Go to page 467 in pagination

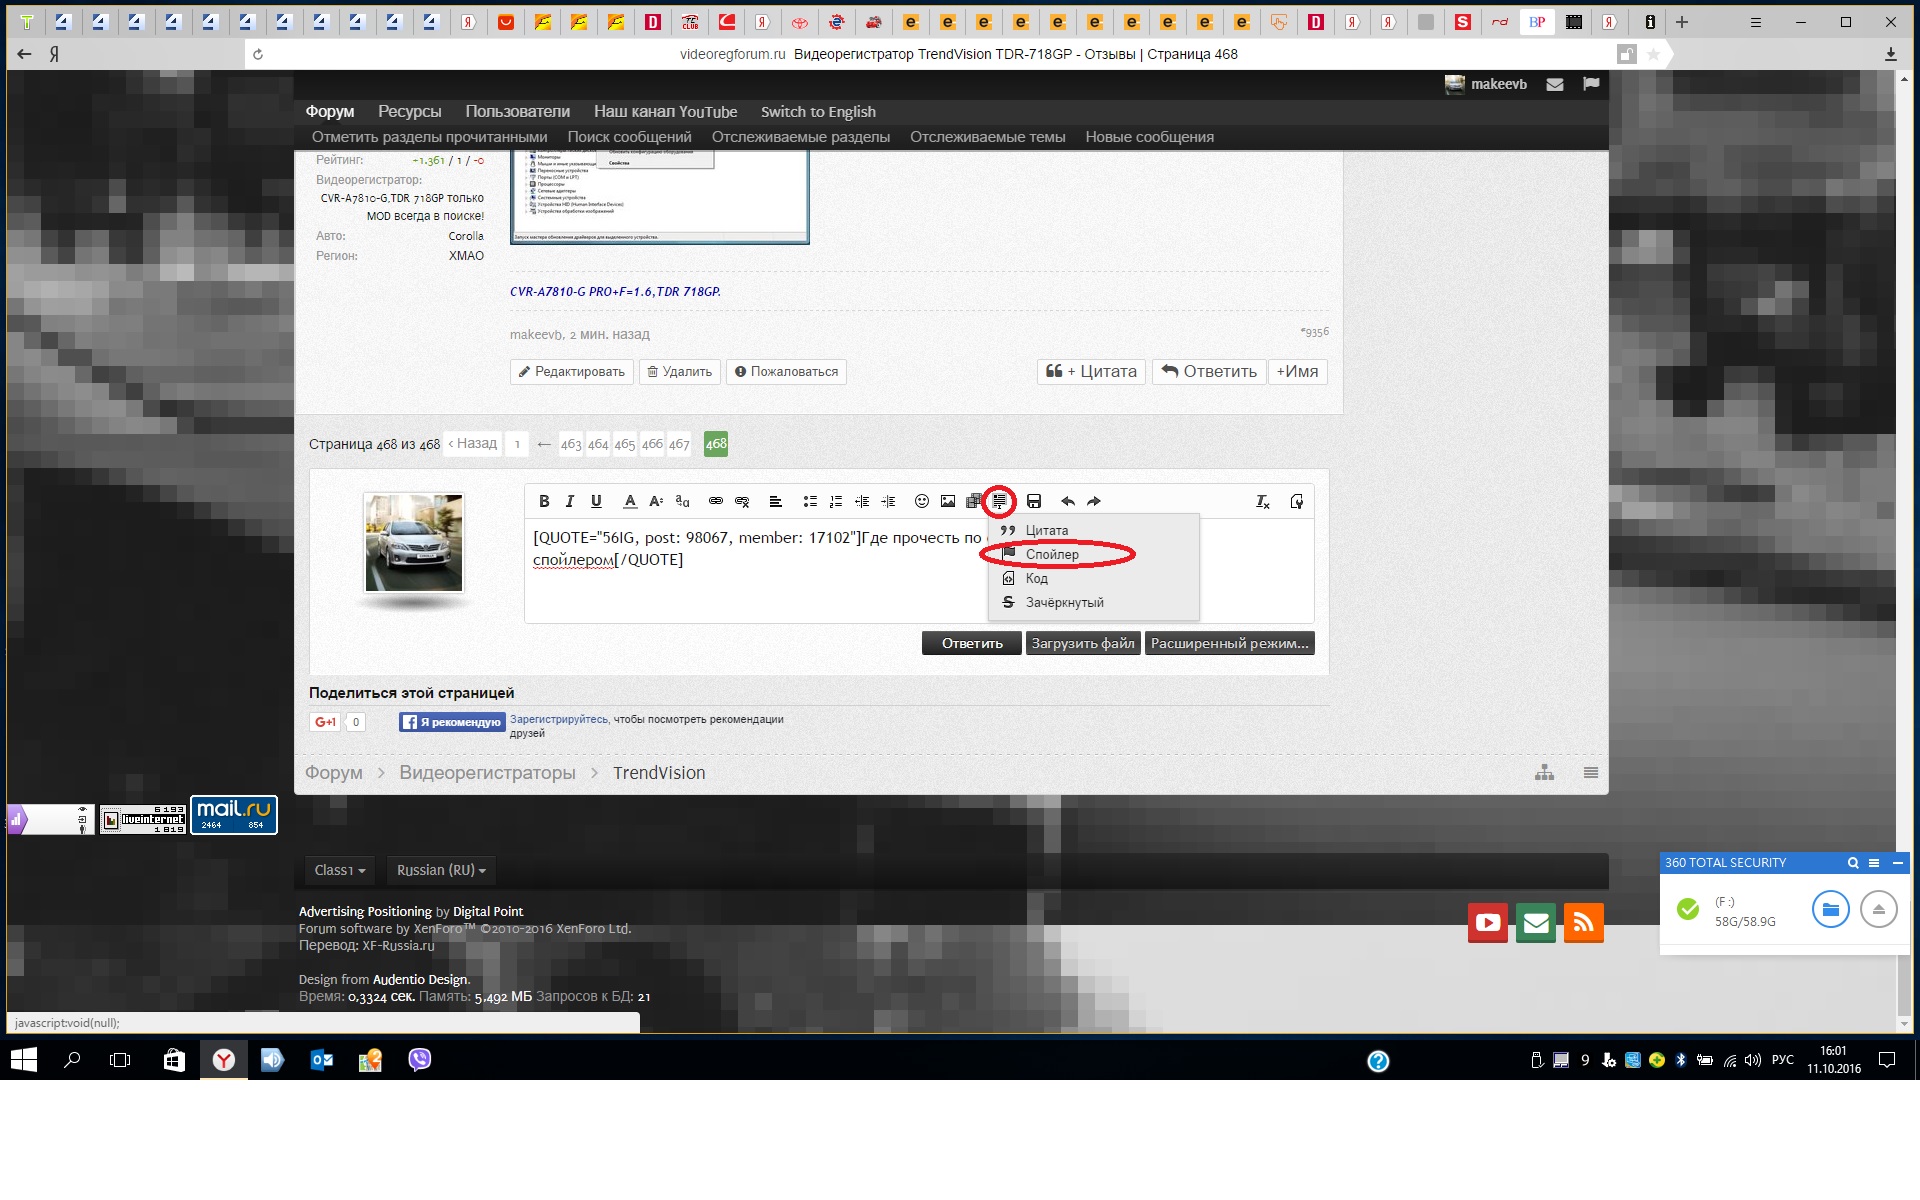pyautogui.click(x=679, y=444)
